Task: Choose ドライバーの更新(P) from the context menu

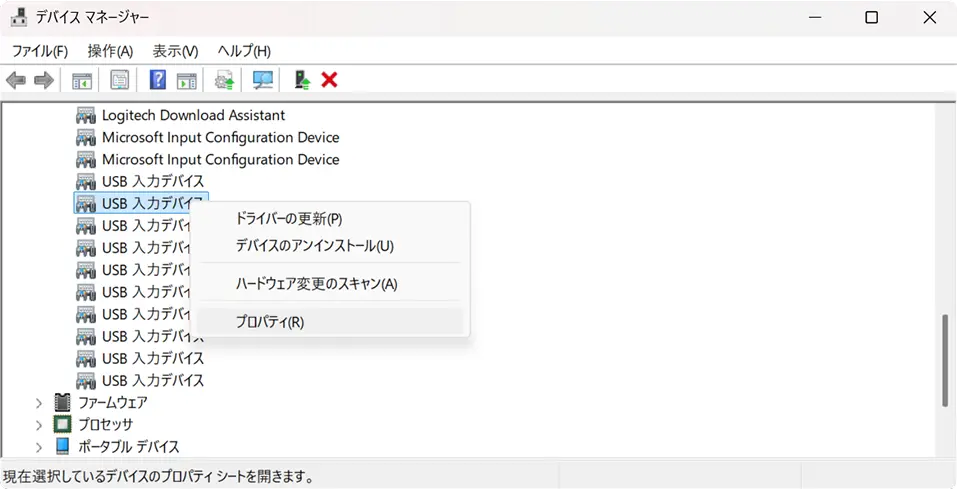Action: (x=288, y=219)
